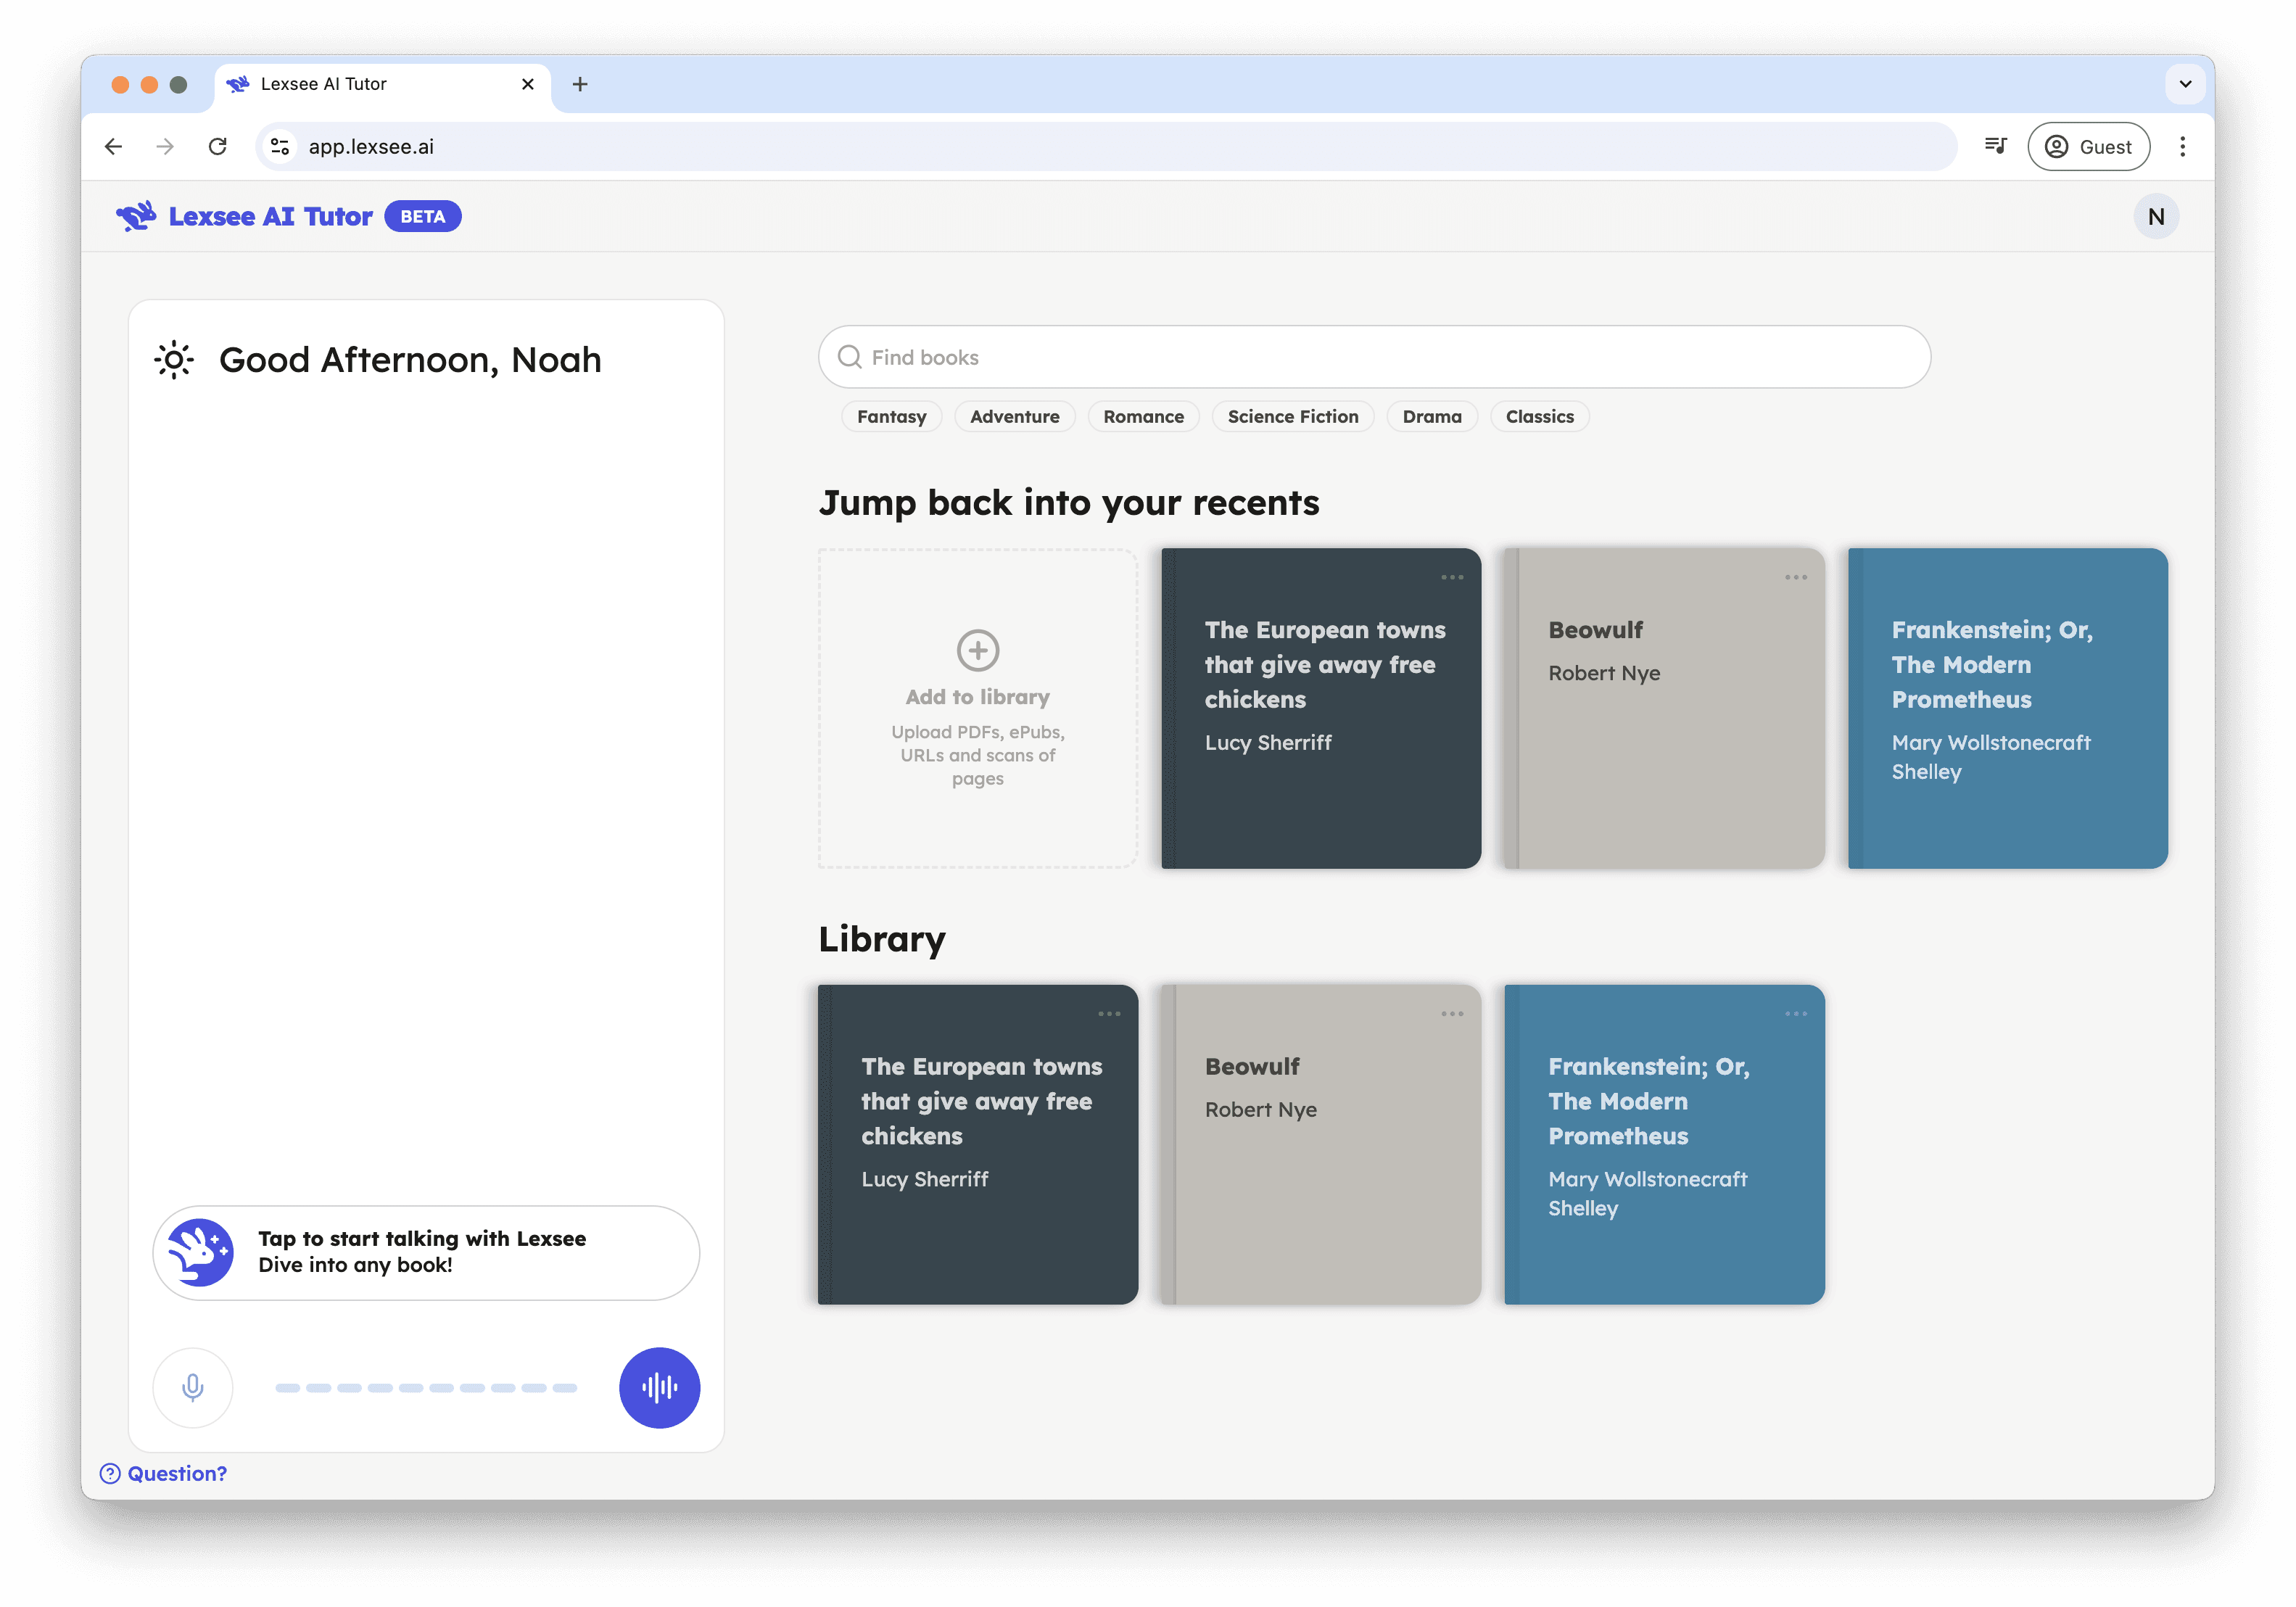2296x1607 pixels.
Task: Open Chrome's three-dot menu
Action: click(2182, 146)
